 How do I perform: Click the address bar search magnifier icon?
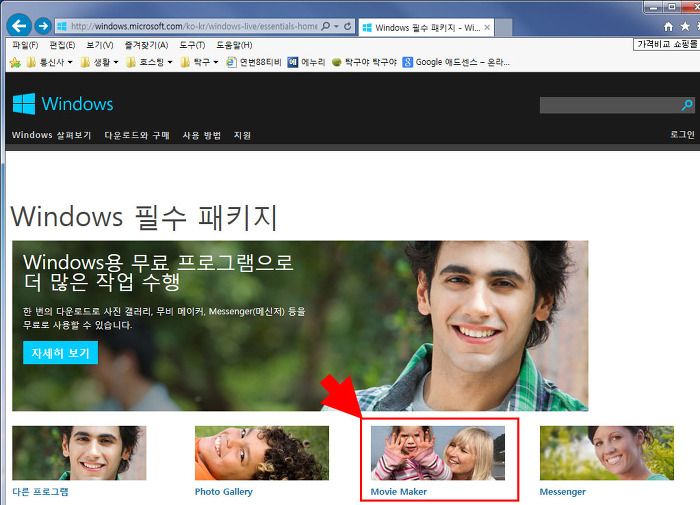click(326, 26)
